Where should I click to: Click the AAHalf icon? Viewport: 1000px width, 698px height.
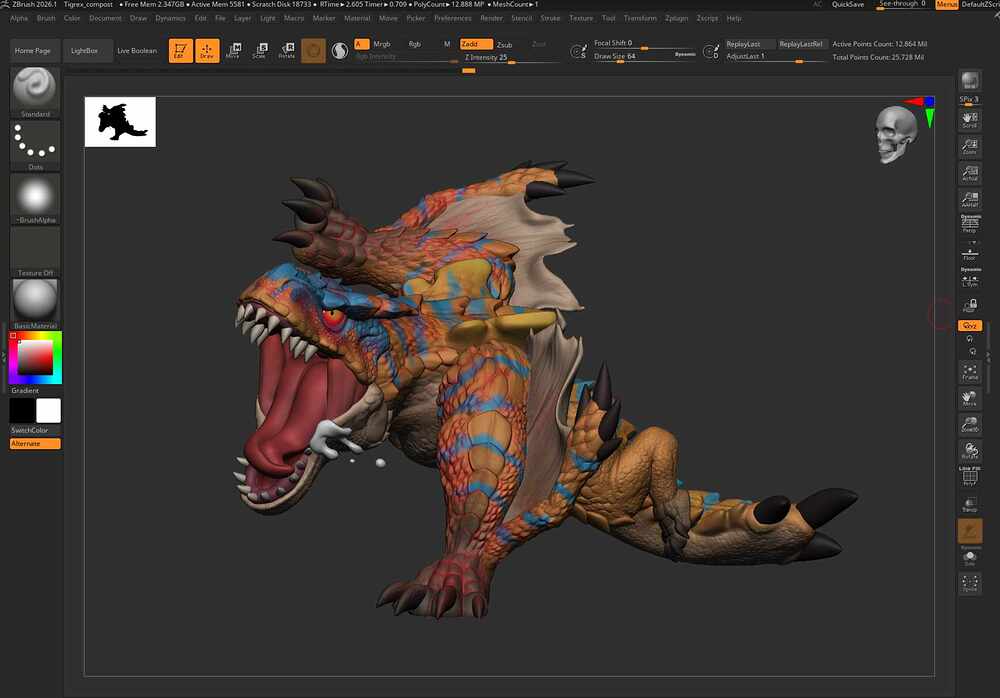[970, 199]
